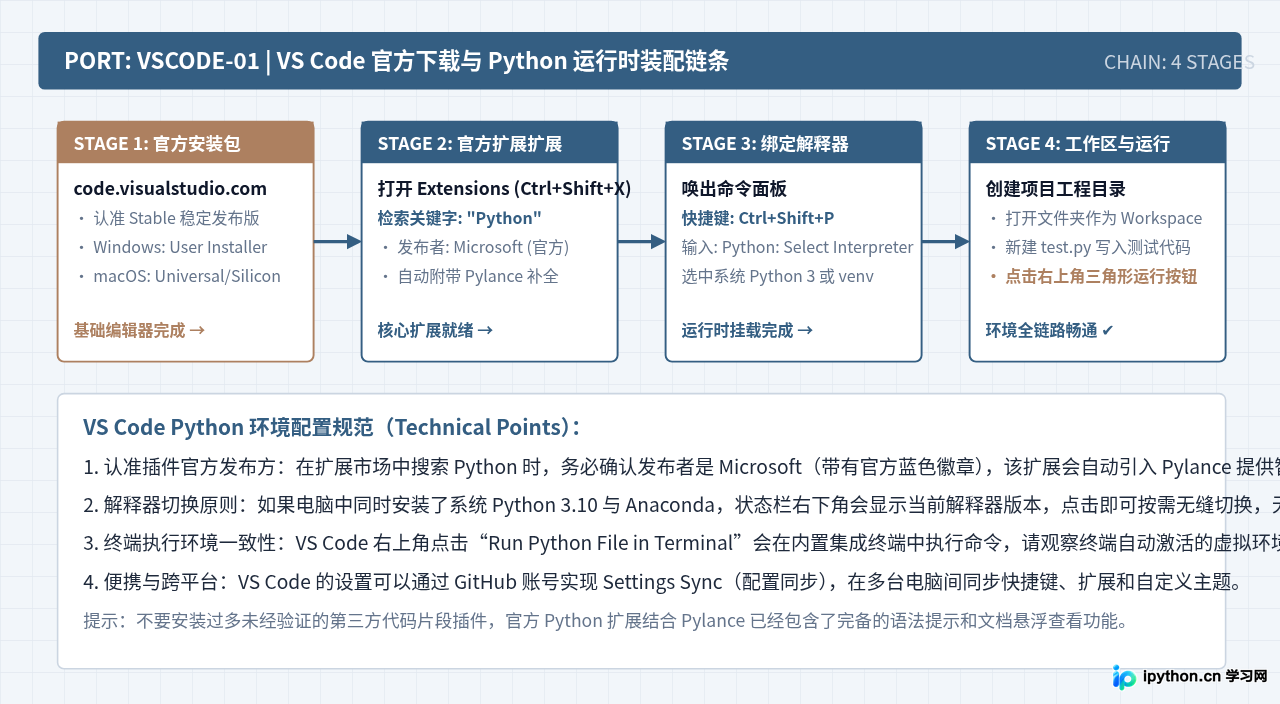The width and height of the screenshot is (1280, 704).
Task: Click '基础编辑器完成 →' footer text
Action: (x=139, y=330)
